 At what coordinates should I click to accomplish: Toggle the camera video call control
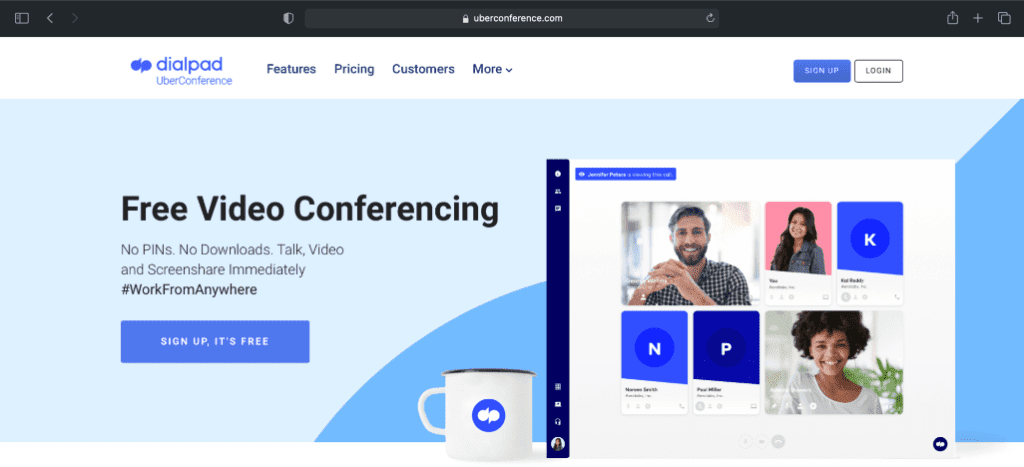pos(761,442)
